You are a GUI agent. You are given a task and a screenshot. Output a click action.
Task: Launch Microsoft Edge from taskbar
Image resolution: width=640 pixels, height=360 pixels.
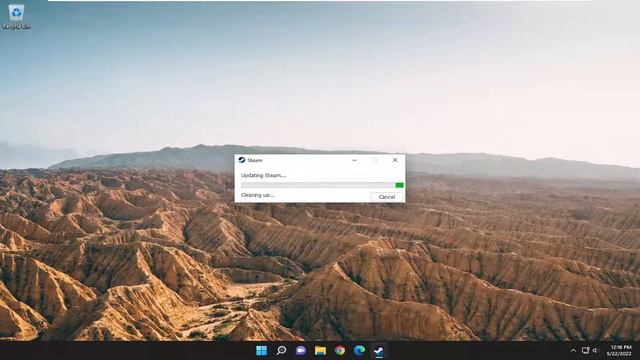coord(359,351)
